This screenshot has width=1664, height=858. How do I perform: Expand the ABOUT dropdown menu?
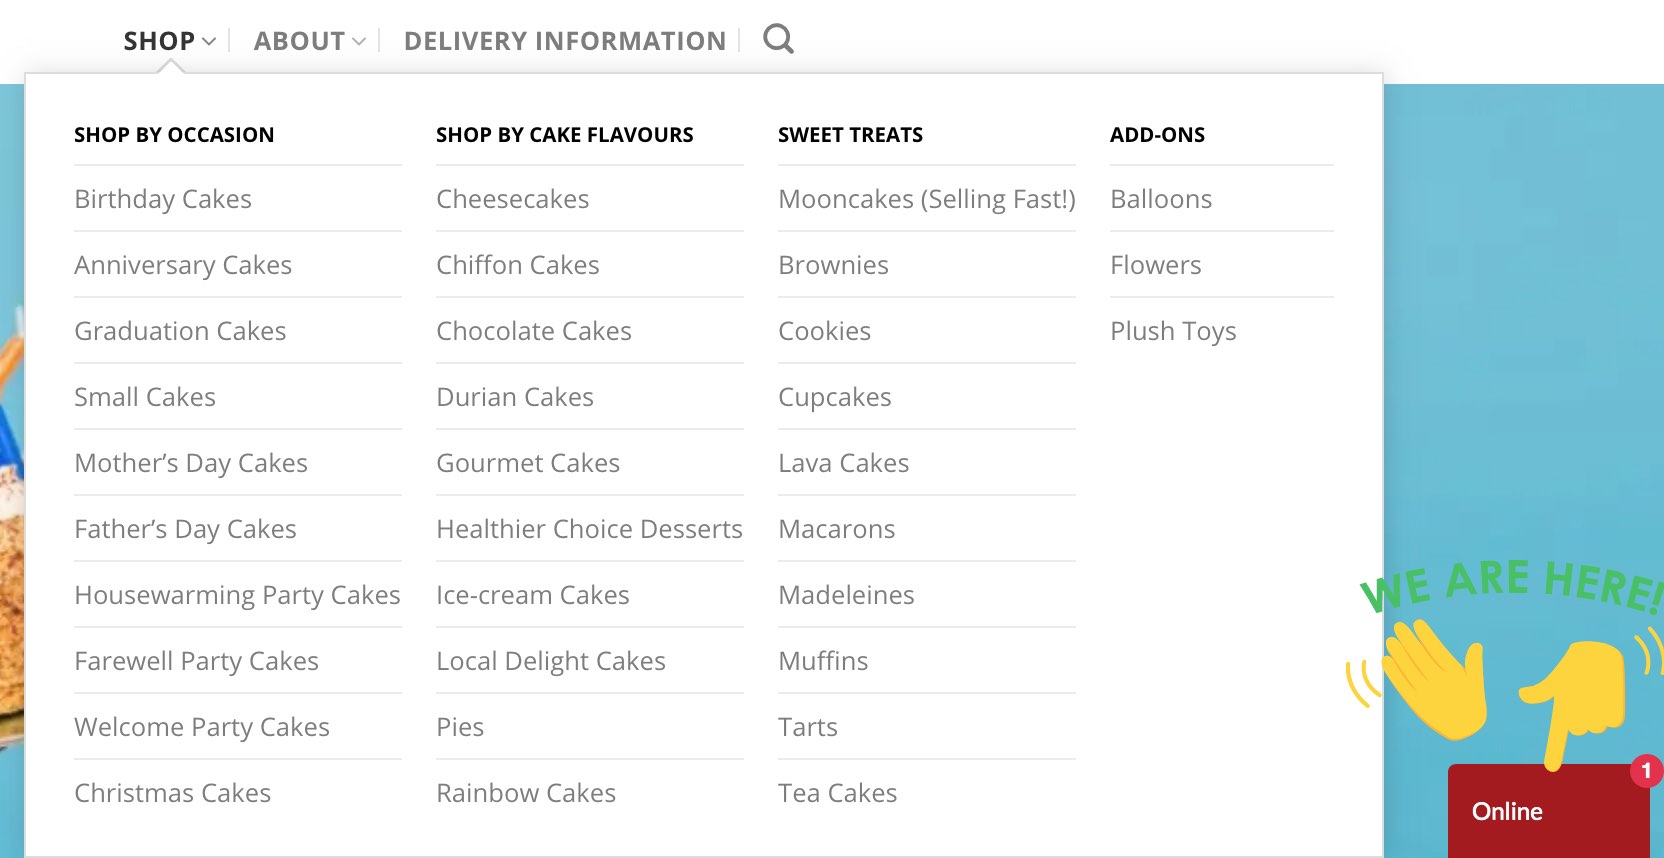[309, 41]
